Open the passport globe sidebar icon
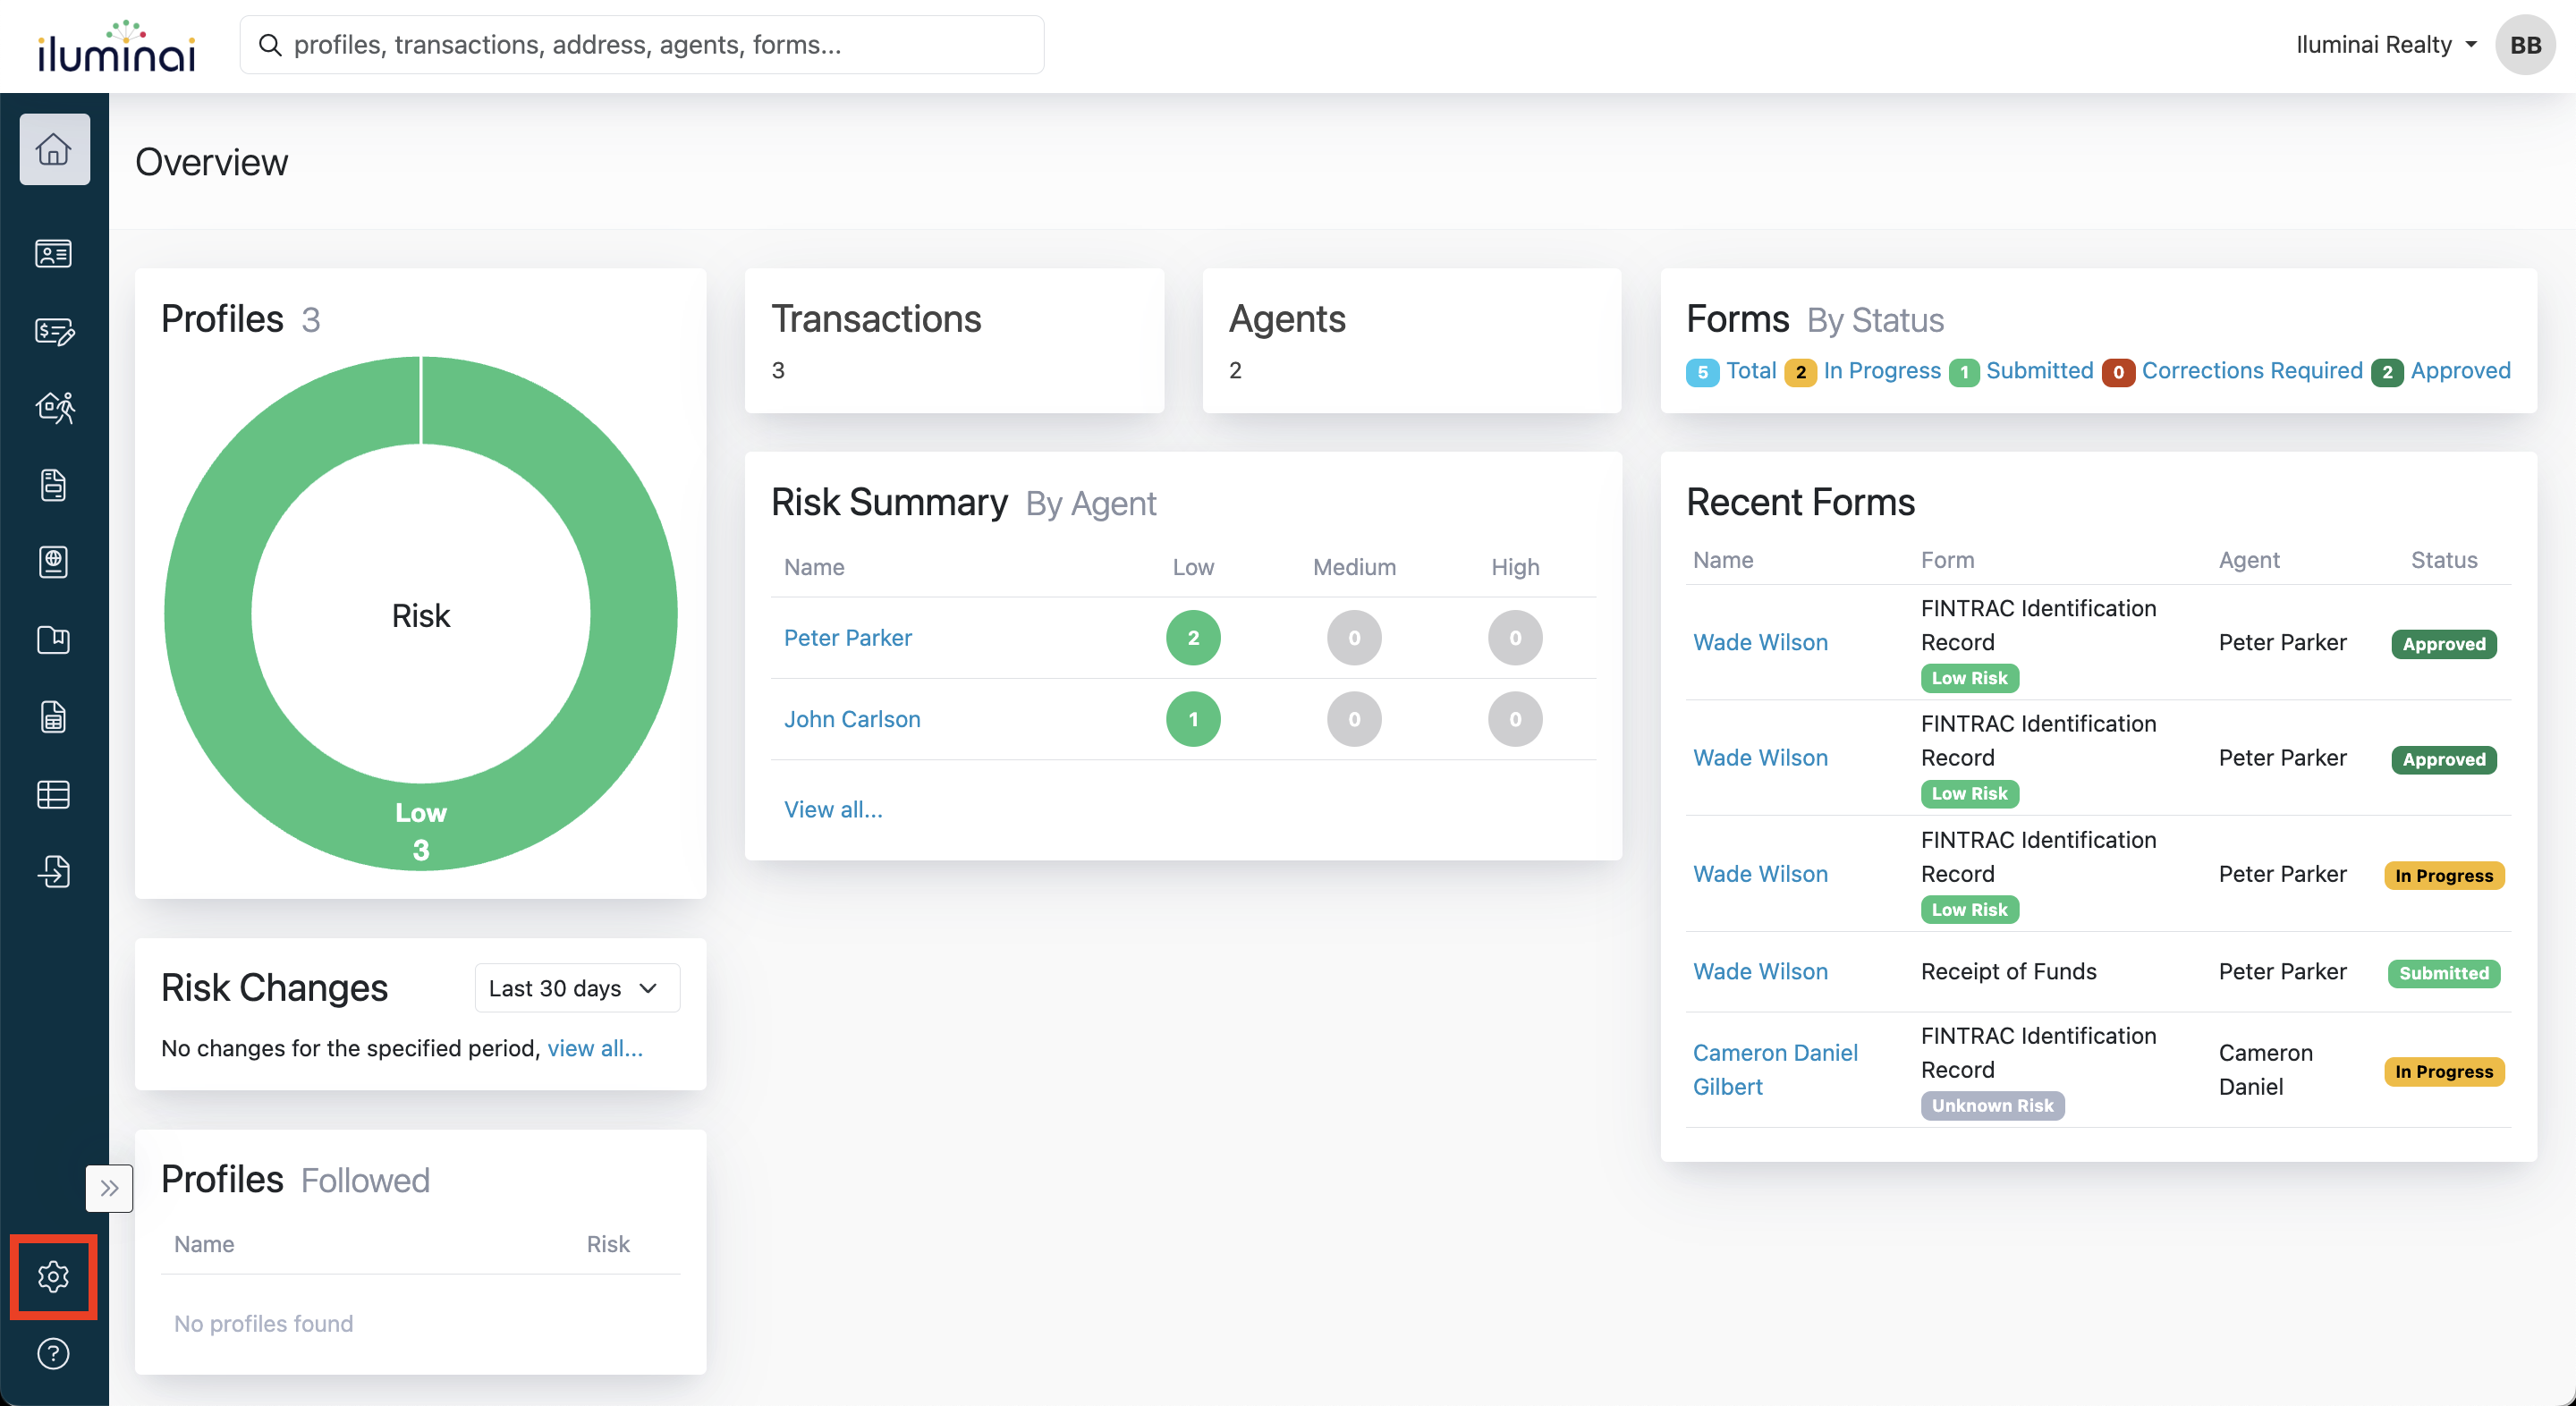This screenshot has width=2576, height=1406. tap(54, 562)
